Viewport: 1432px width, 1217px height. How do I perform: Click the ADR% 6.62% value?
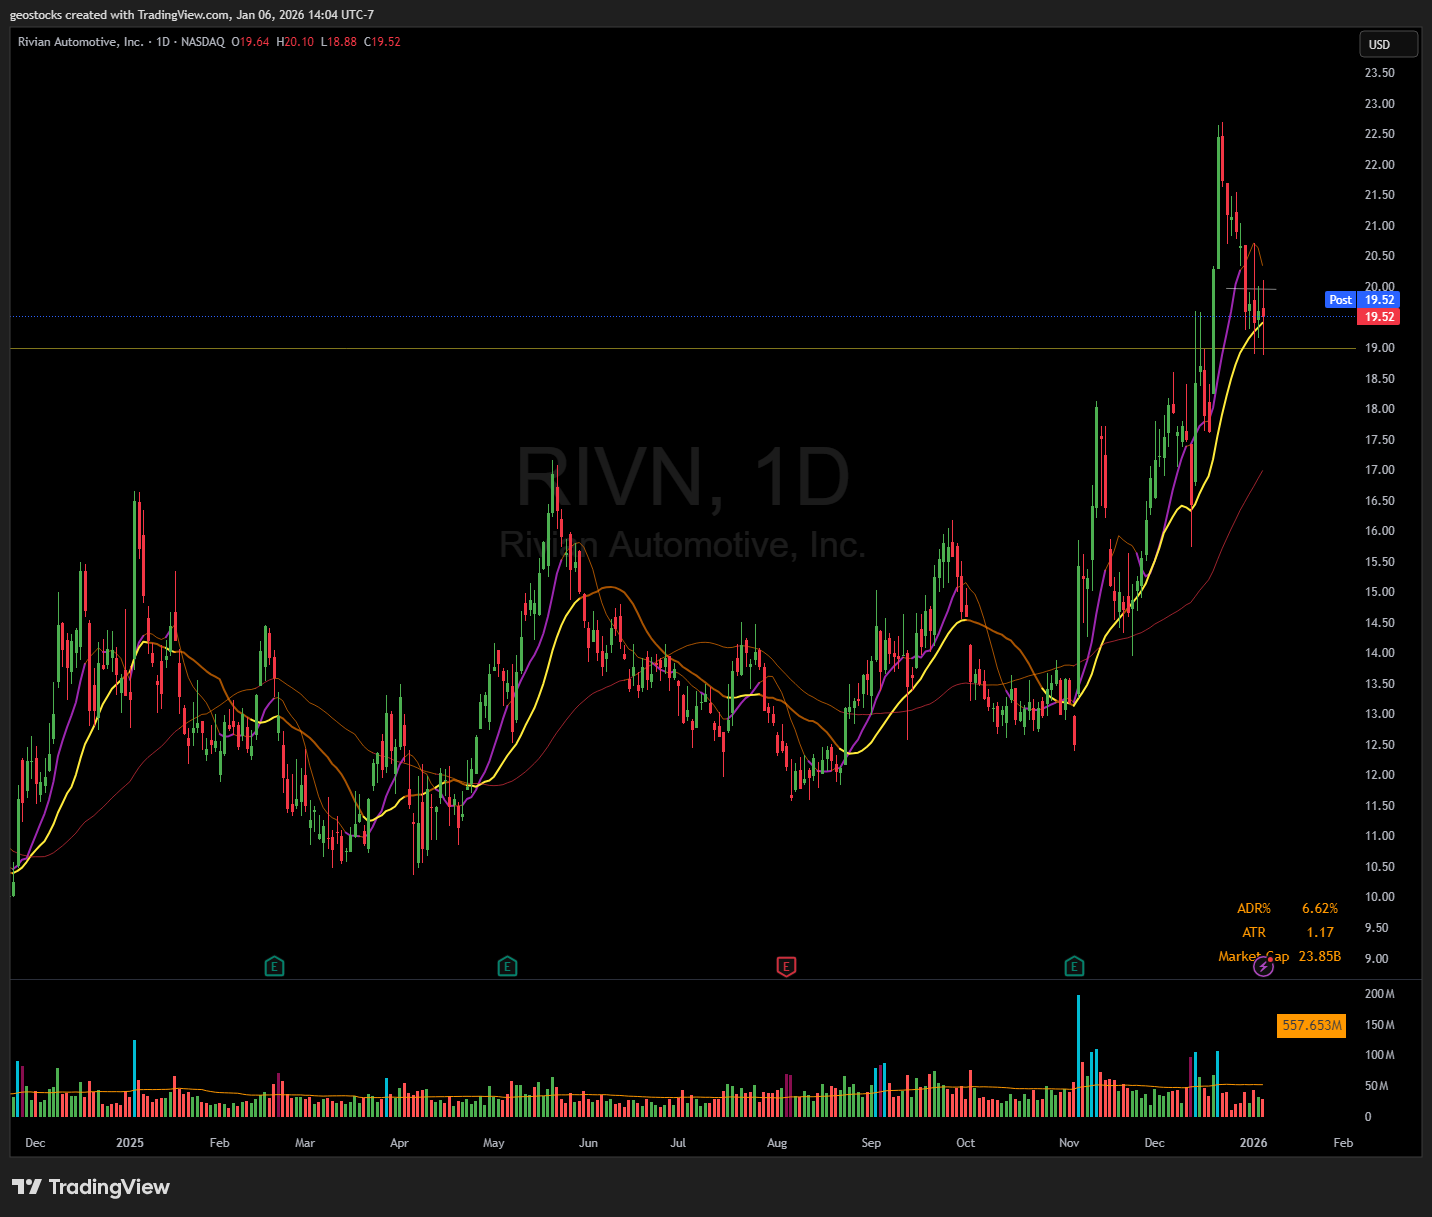(1319, 909)
